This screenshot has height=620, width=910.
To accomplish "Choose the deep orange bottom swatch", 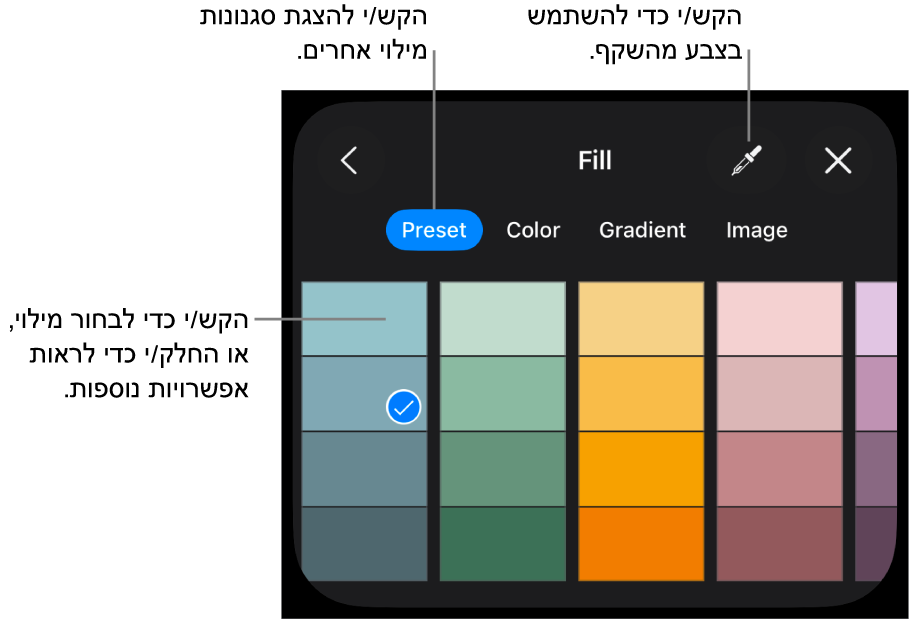I will [x=641, y=543].
